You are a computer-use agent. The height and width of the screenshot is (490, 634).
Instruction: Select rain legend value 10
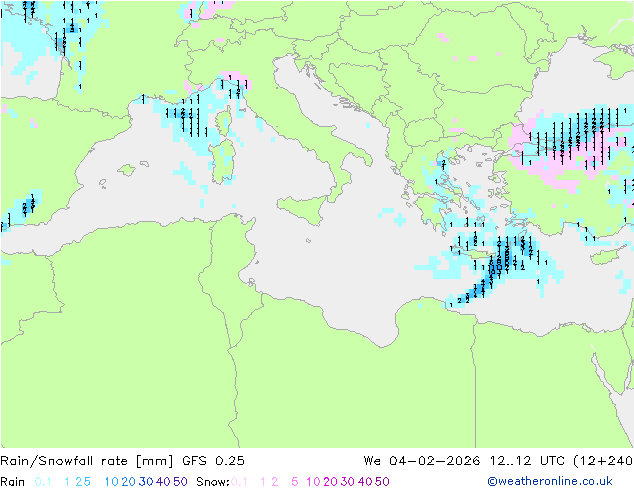[111, 482]
